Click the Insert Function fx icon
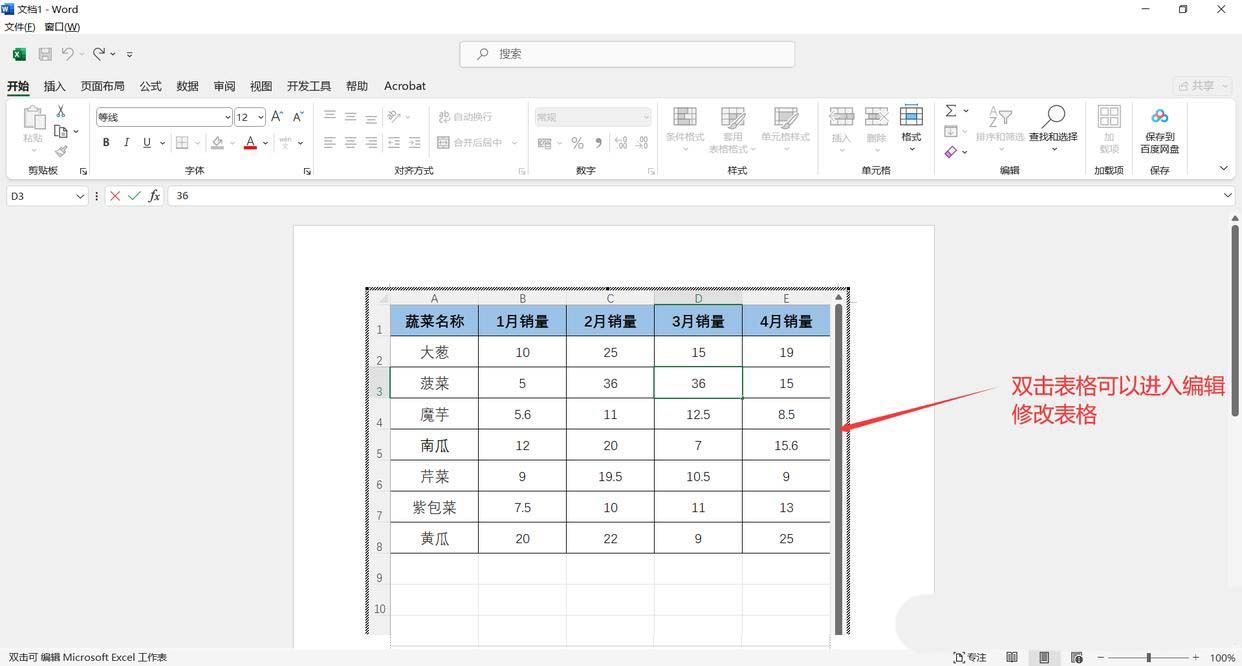Viewport: 1242px width, 666px height. [154, 196]
